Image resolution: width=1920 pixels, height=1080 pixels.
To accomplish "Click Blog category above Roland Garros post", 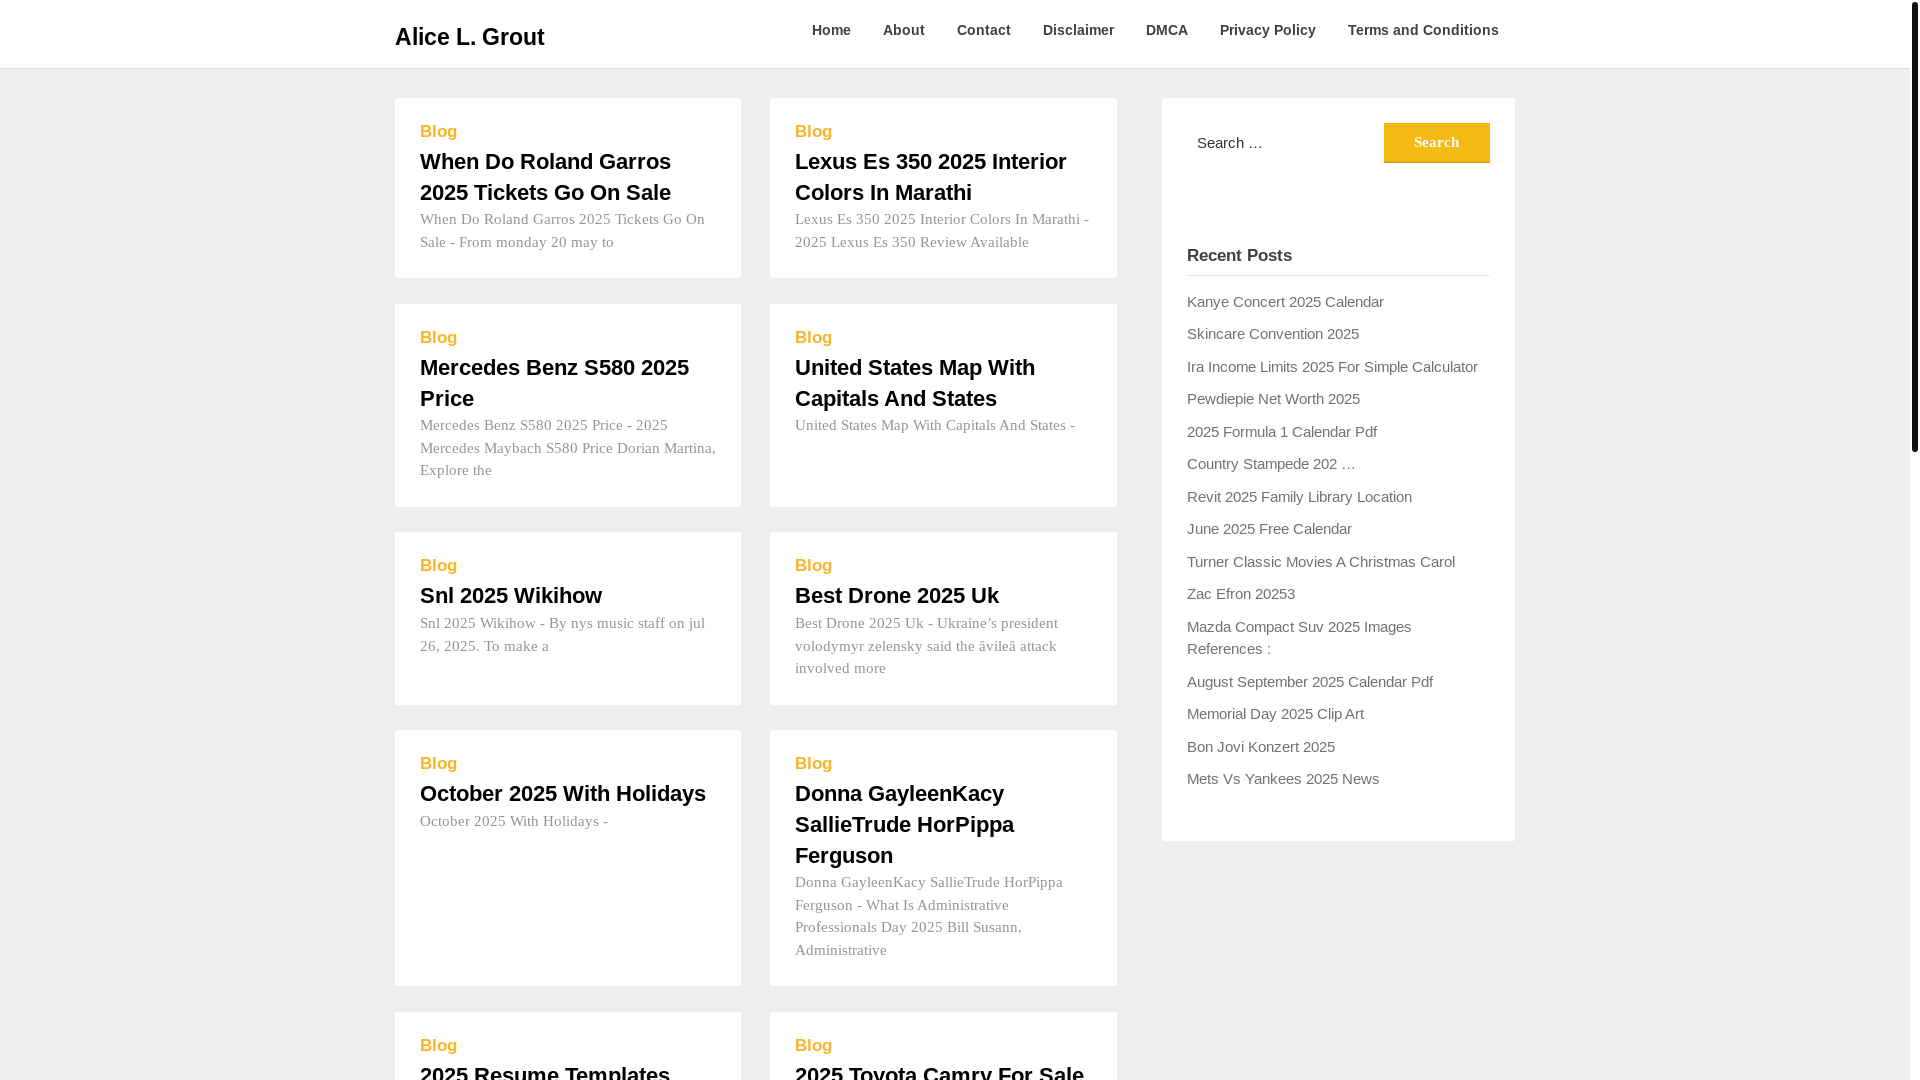I will pyautogui.click(x=438, y=132).
